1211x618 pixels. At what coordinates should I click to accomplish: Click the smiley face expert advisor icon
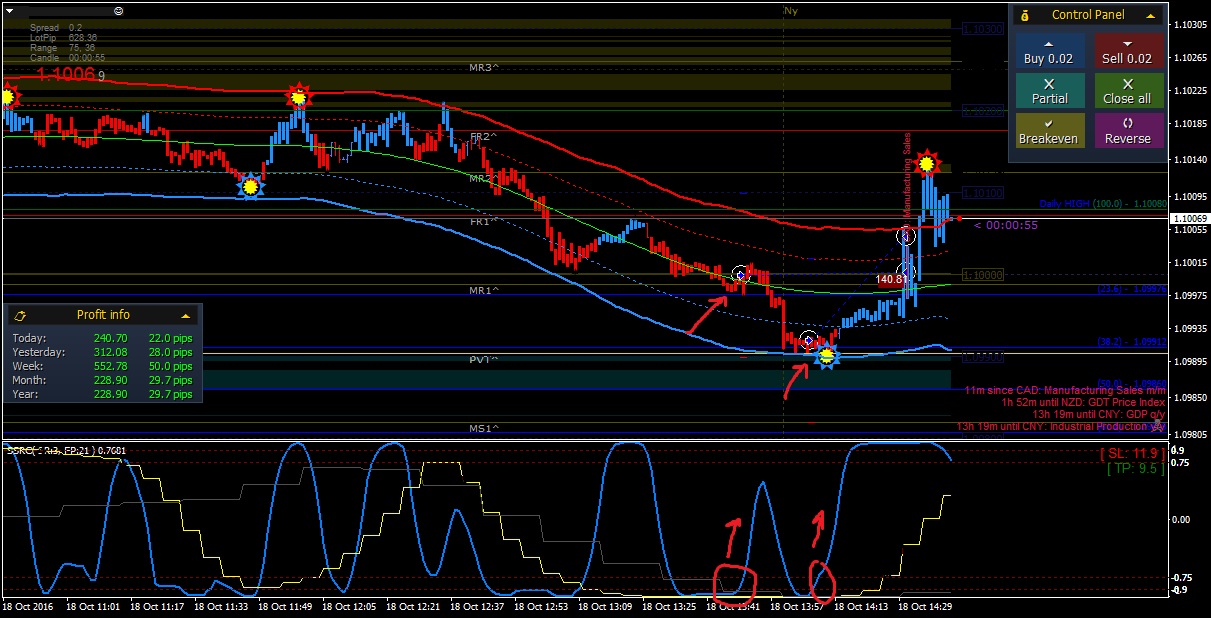[x=119, y=9]
